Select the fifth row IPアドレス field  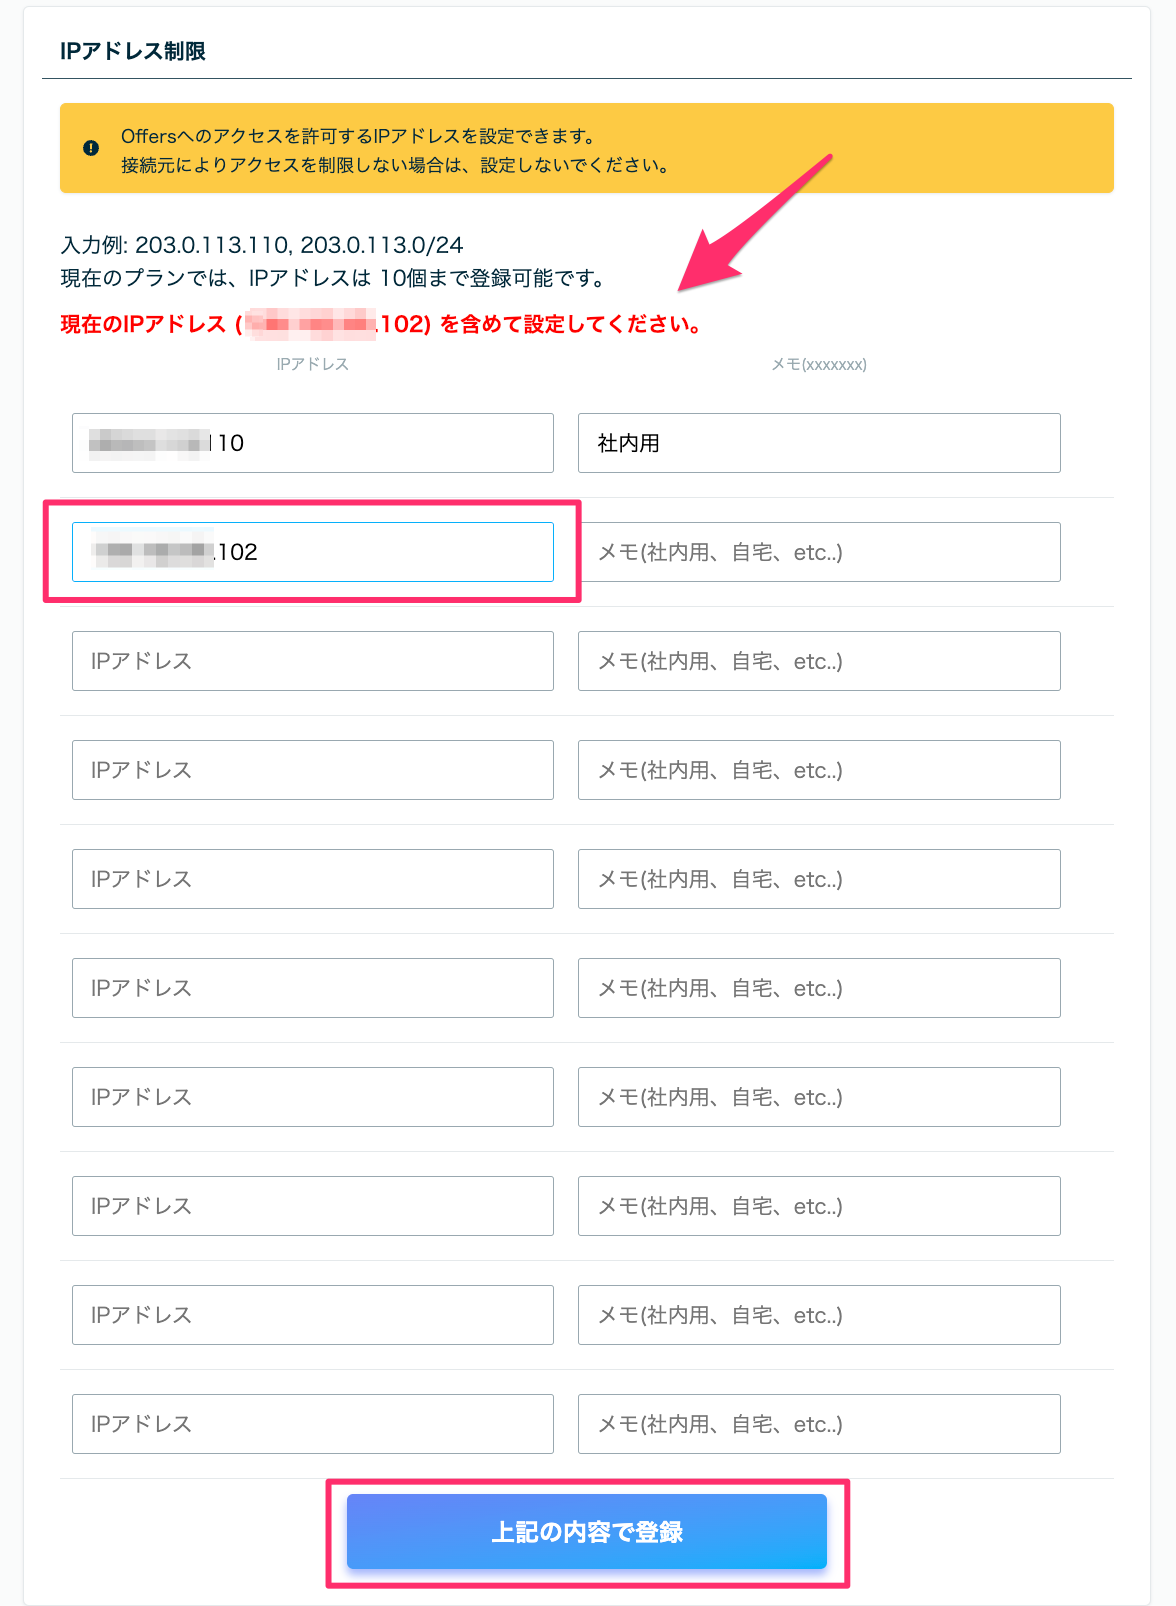point(313,879)
